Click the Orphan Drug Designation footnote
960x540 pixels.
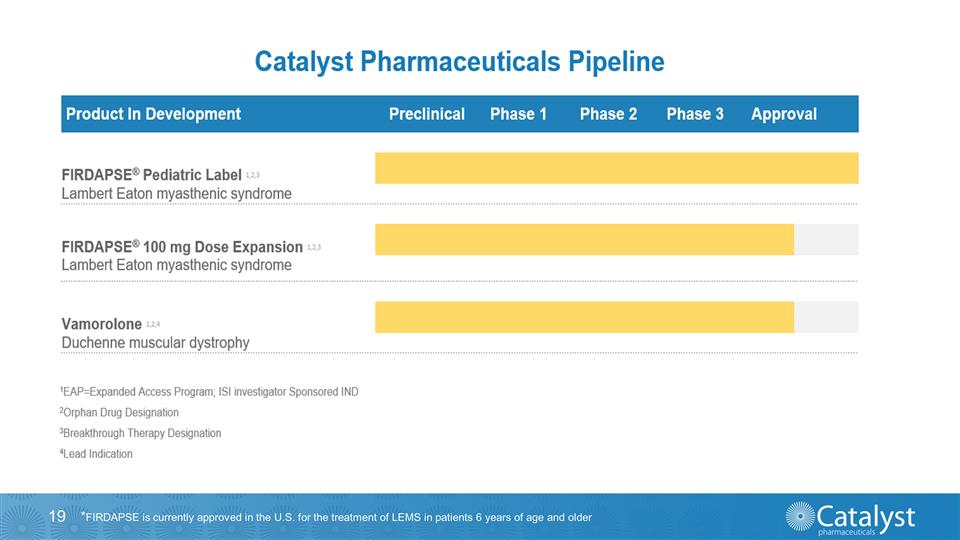pos(119,412)
